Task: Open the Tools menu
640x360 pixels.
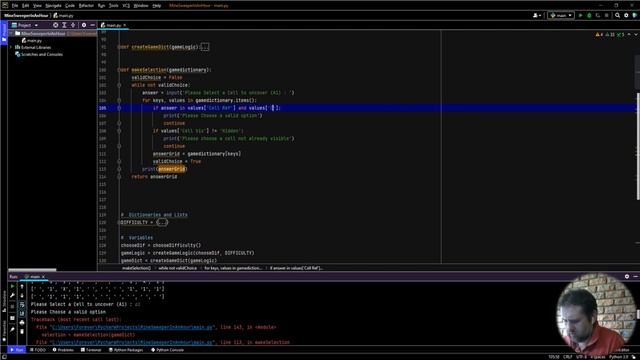Action: coord(113,6)
